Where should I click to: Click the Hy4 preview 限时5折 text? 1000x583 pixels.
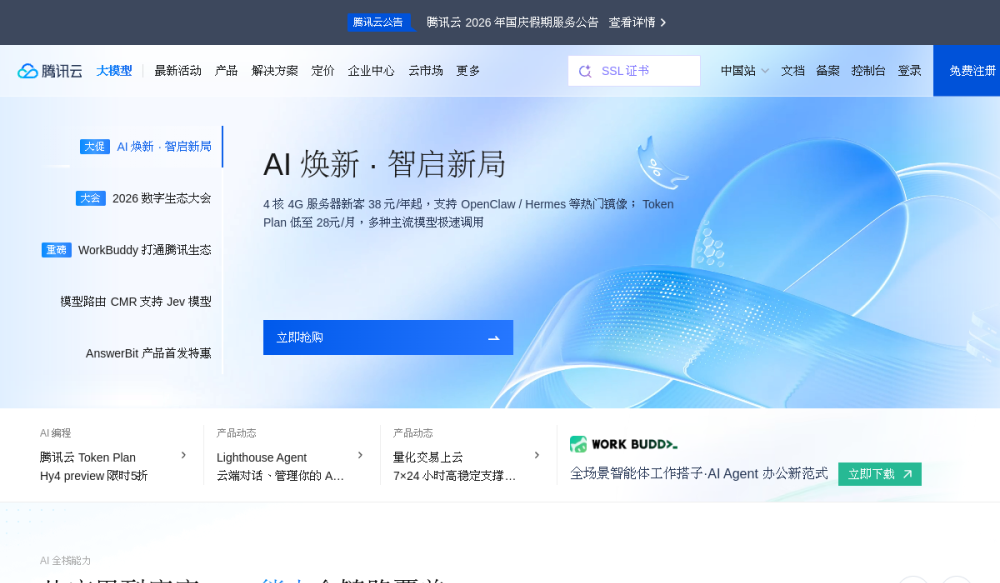click(94, 476)
